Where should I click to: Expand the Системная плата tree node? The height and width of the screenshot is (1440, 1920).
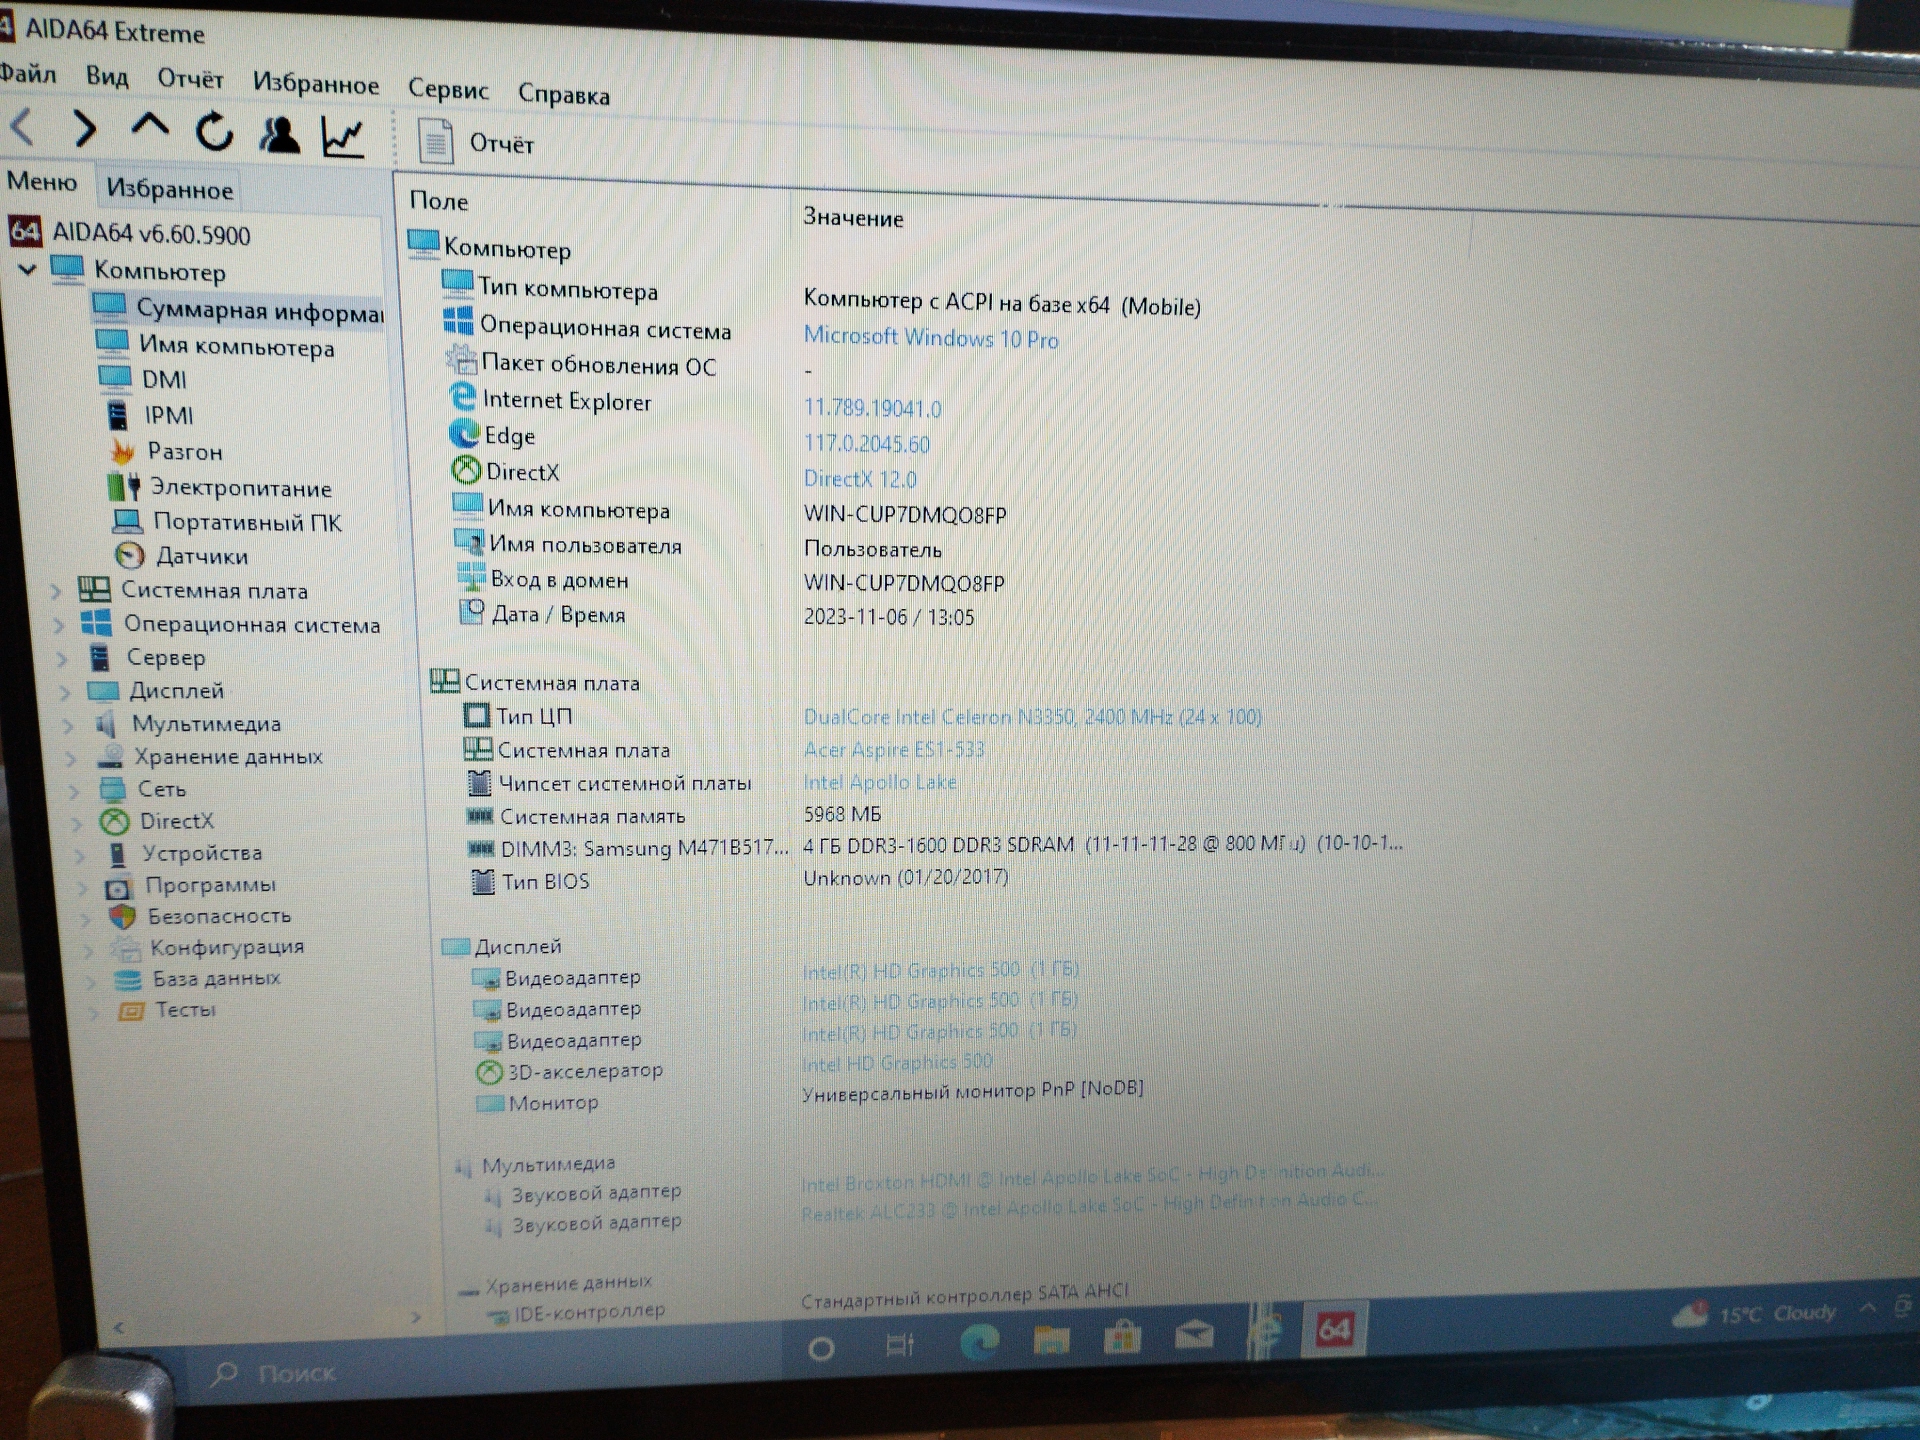[x=57, y=591]
